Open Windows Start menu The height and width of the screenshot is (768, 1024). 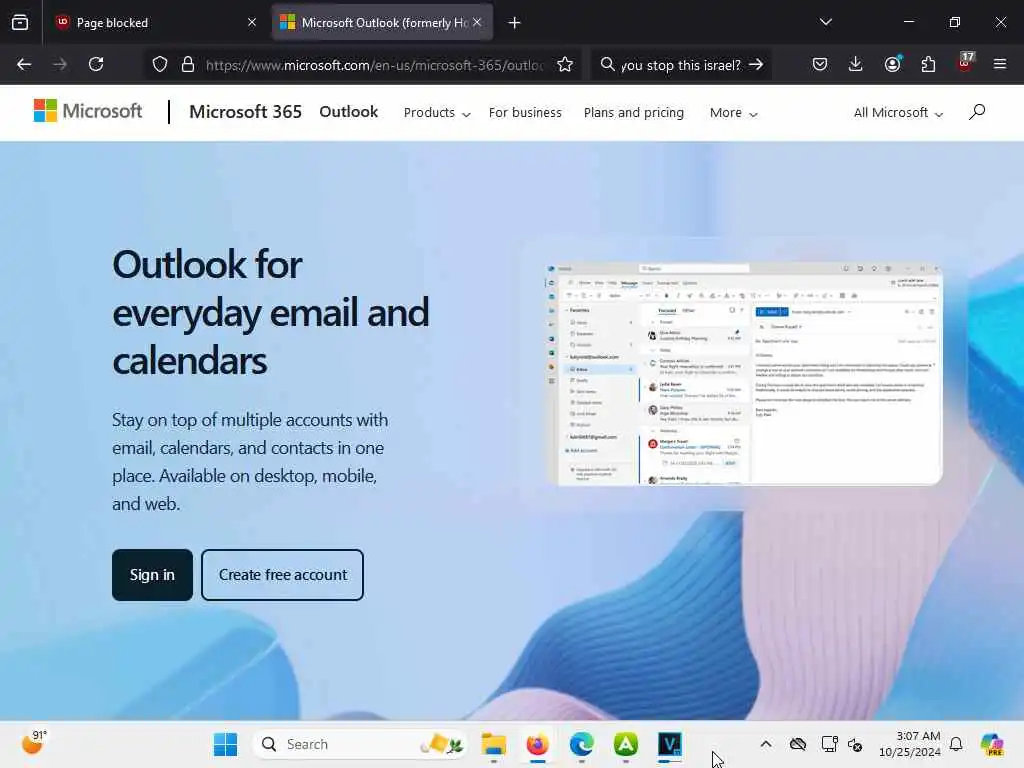(x=226, y=744)
